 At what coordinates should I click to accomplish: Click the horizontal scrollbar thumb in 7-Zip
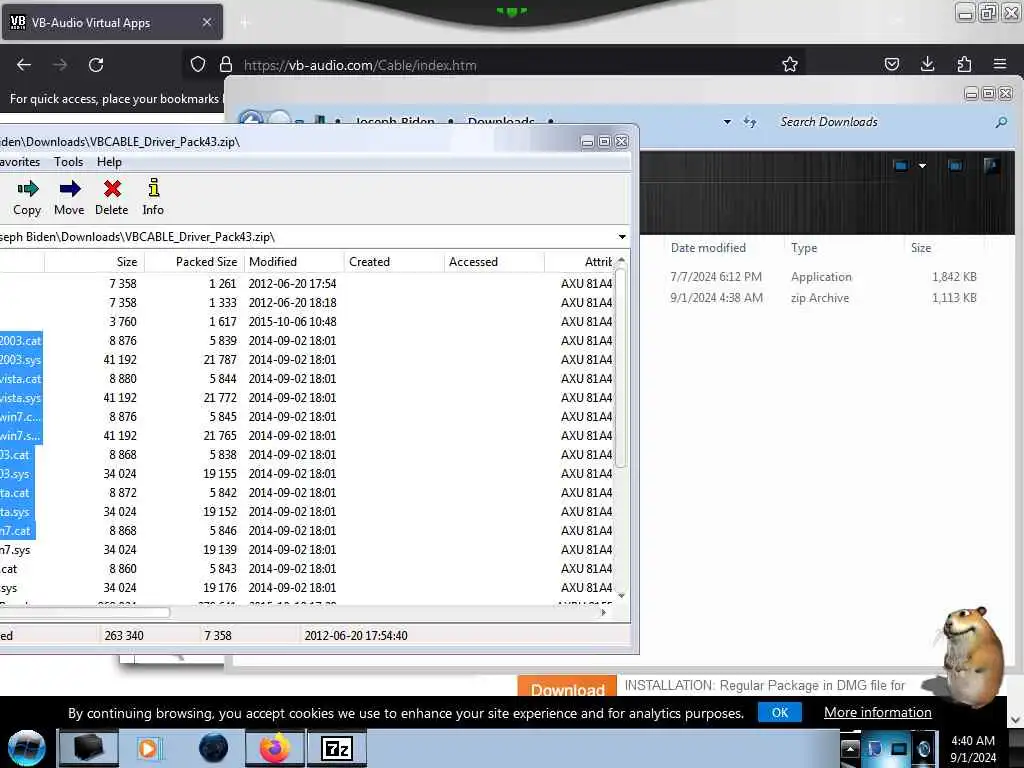click(85, 613)
